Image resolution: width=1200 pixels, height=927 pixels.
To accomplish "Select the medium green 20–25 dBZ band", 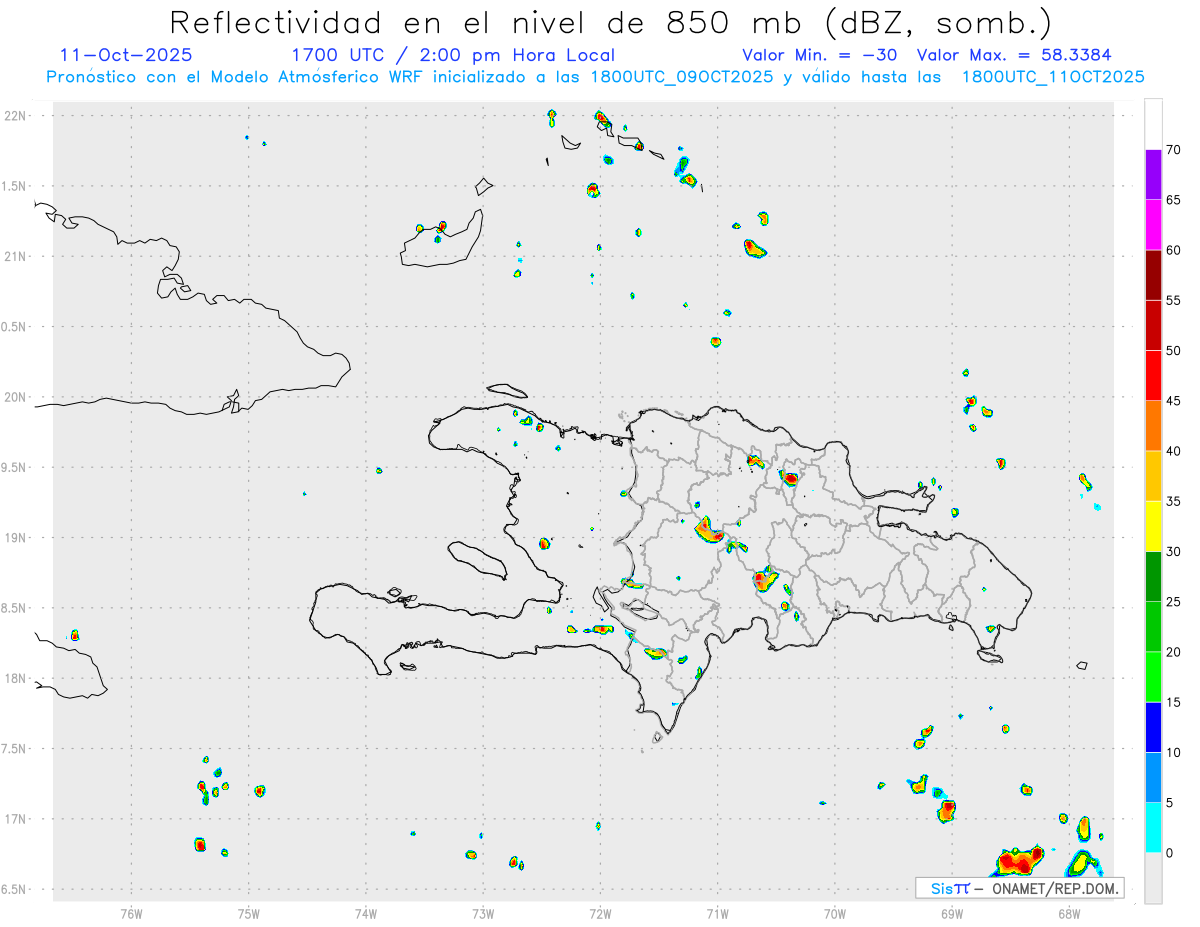I will point(1153,627).
